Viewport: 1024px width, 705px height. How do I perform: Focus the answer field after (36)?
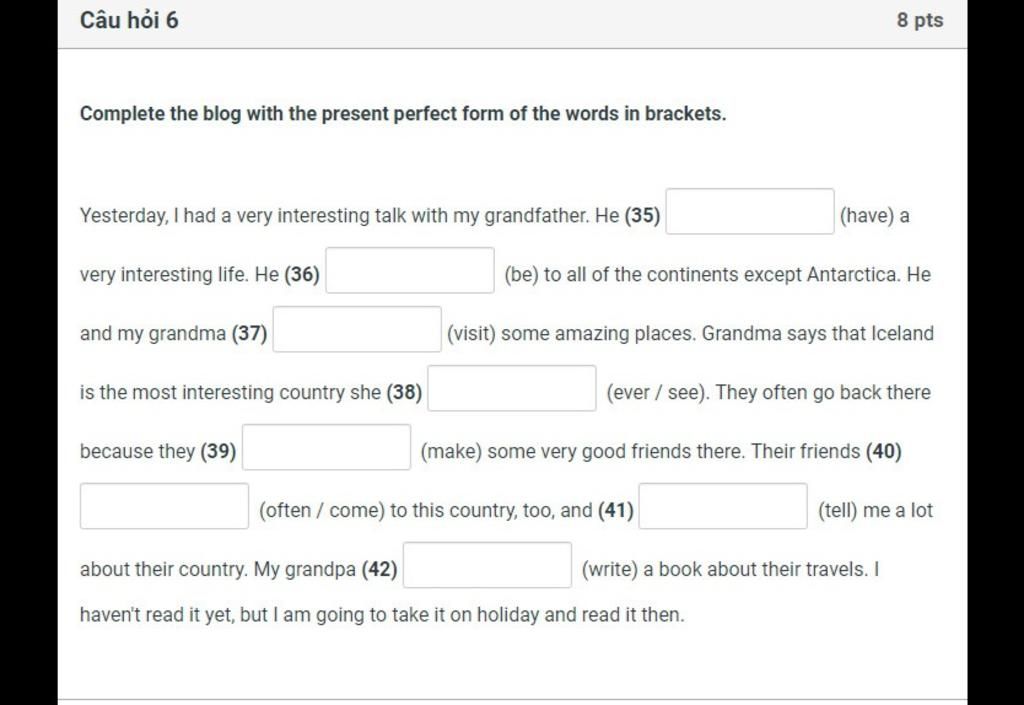click(410, 271)
